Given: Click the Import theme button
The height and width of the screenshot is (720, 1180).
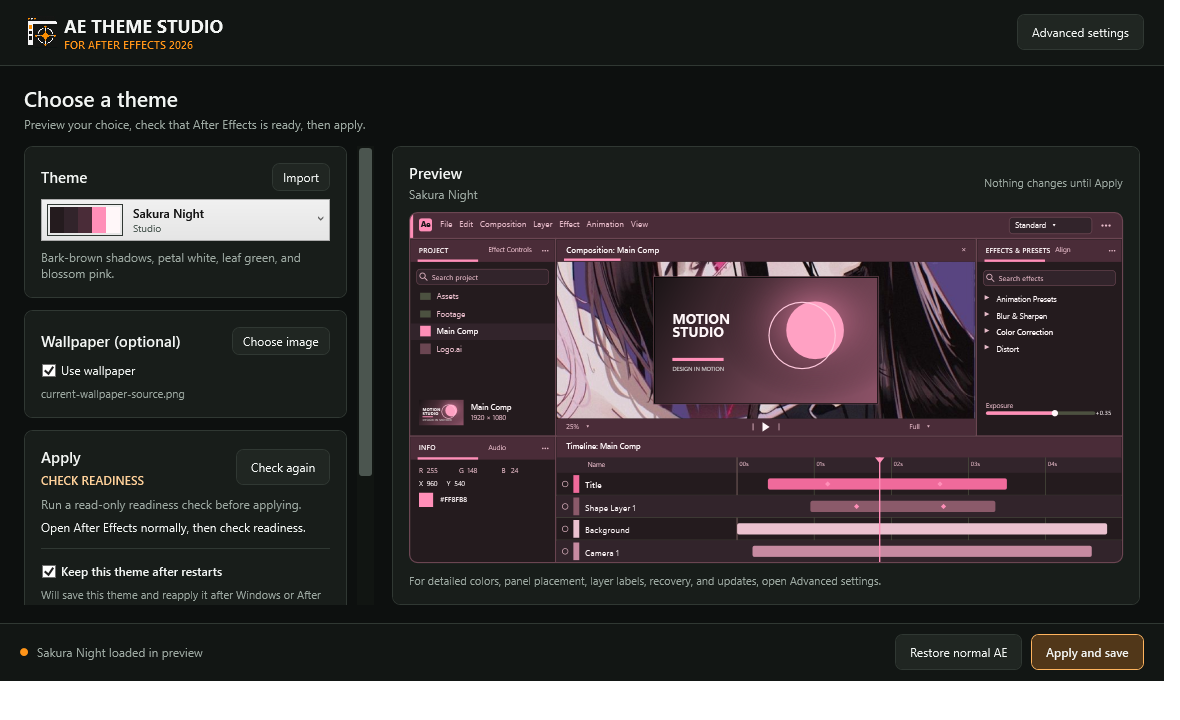Looking at the screenshot, I should point(301,178).
